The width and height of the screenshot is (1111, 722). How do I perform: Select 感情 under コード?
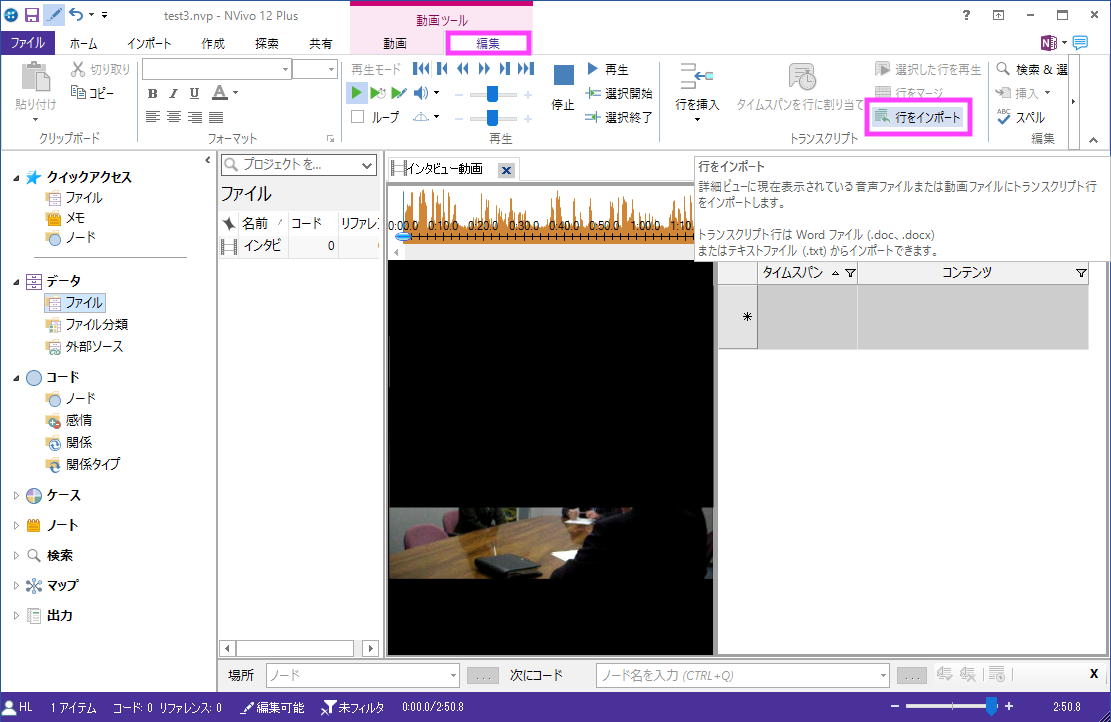point(69,420)
